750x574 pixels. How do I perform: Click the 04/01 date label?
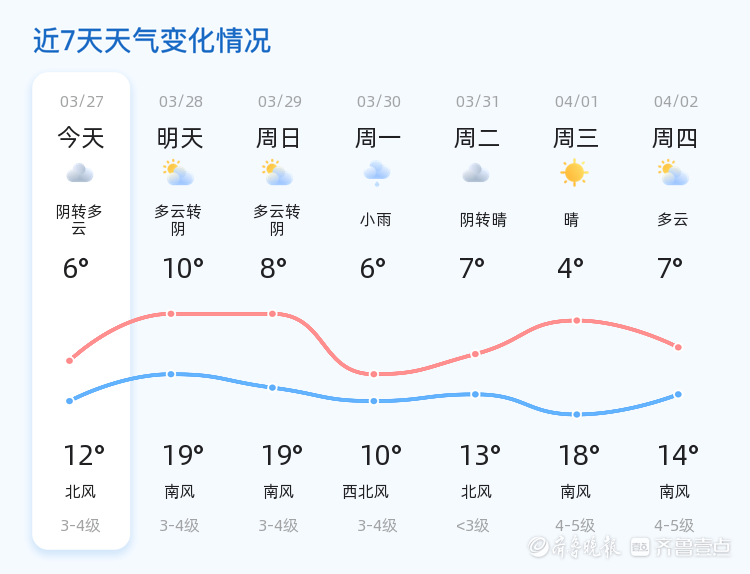tap(576, 101)
